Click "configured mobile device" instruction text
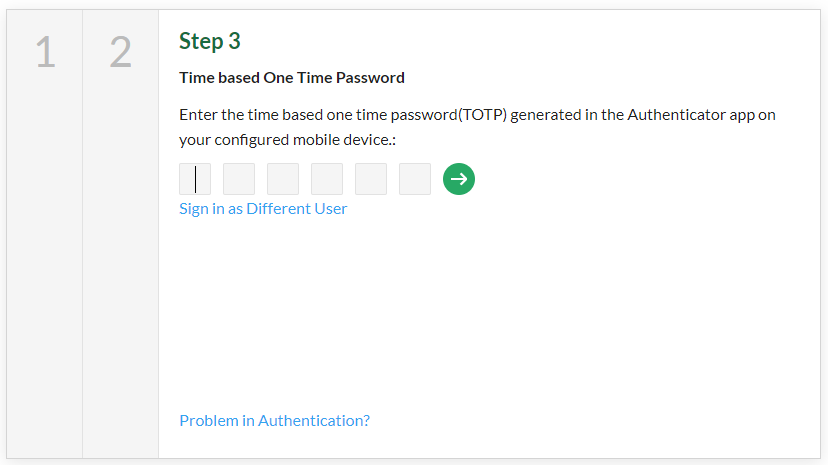The width and height of the screenshot is (828, 465). (303, 140)
